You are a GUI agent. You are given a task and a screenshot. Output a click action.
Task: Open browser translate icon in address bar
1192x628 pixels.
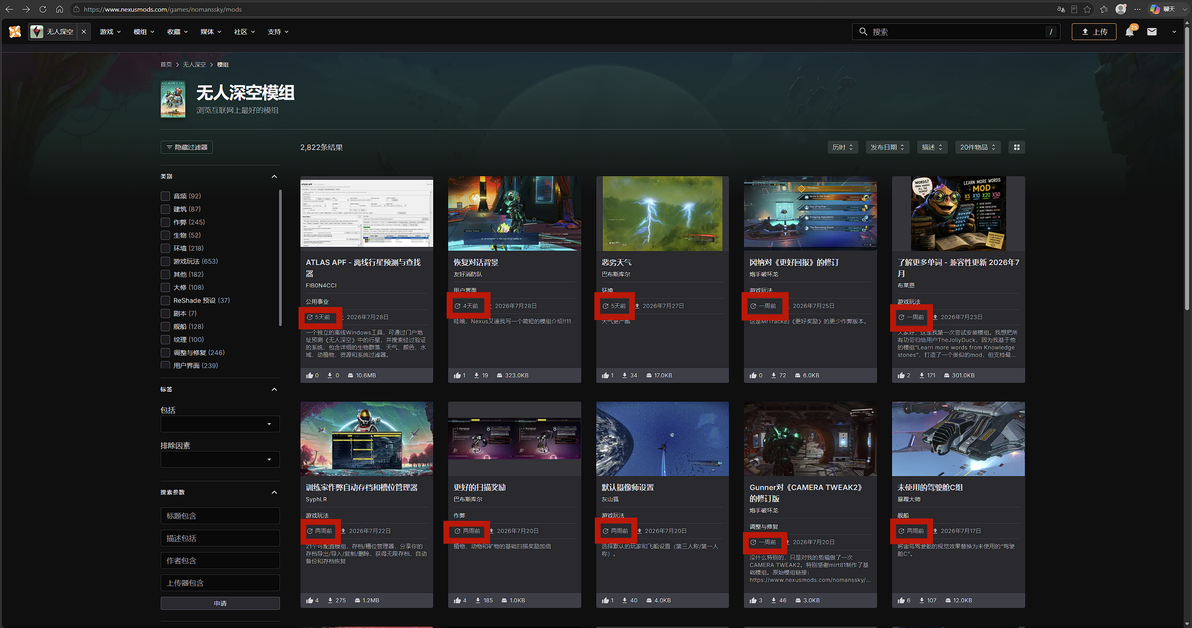pos(1060,9)
